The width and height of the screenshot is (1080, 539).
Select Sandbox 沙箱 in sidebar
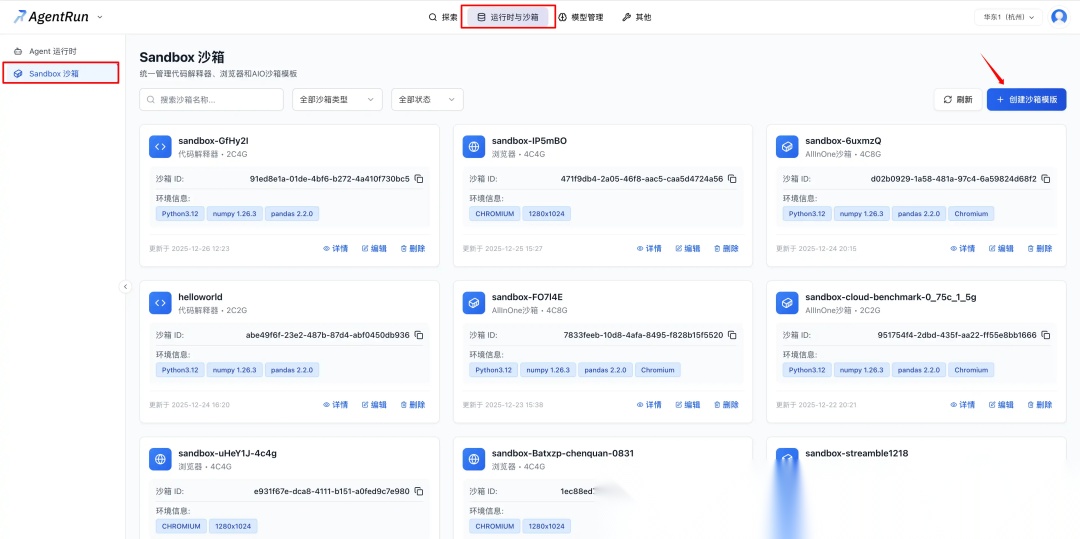coord(62,73)
